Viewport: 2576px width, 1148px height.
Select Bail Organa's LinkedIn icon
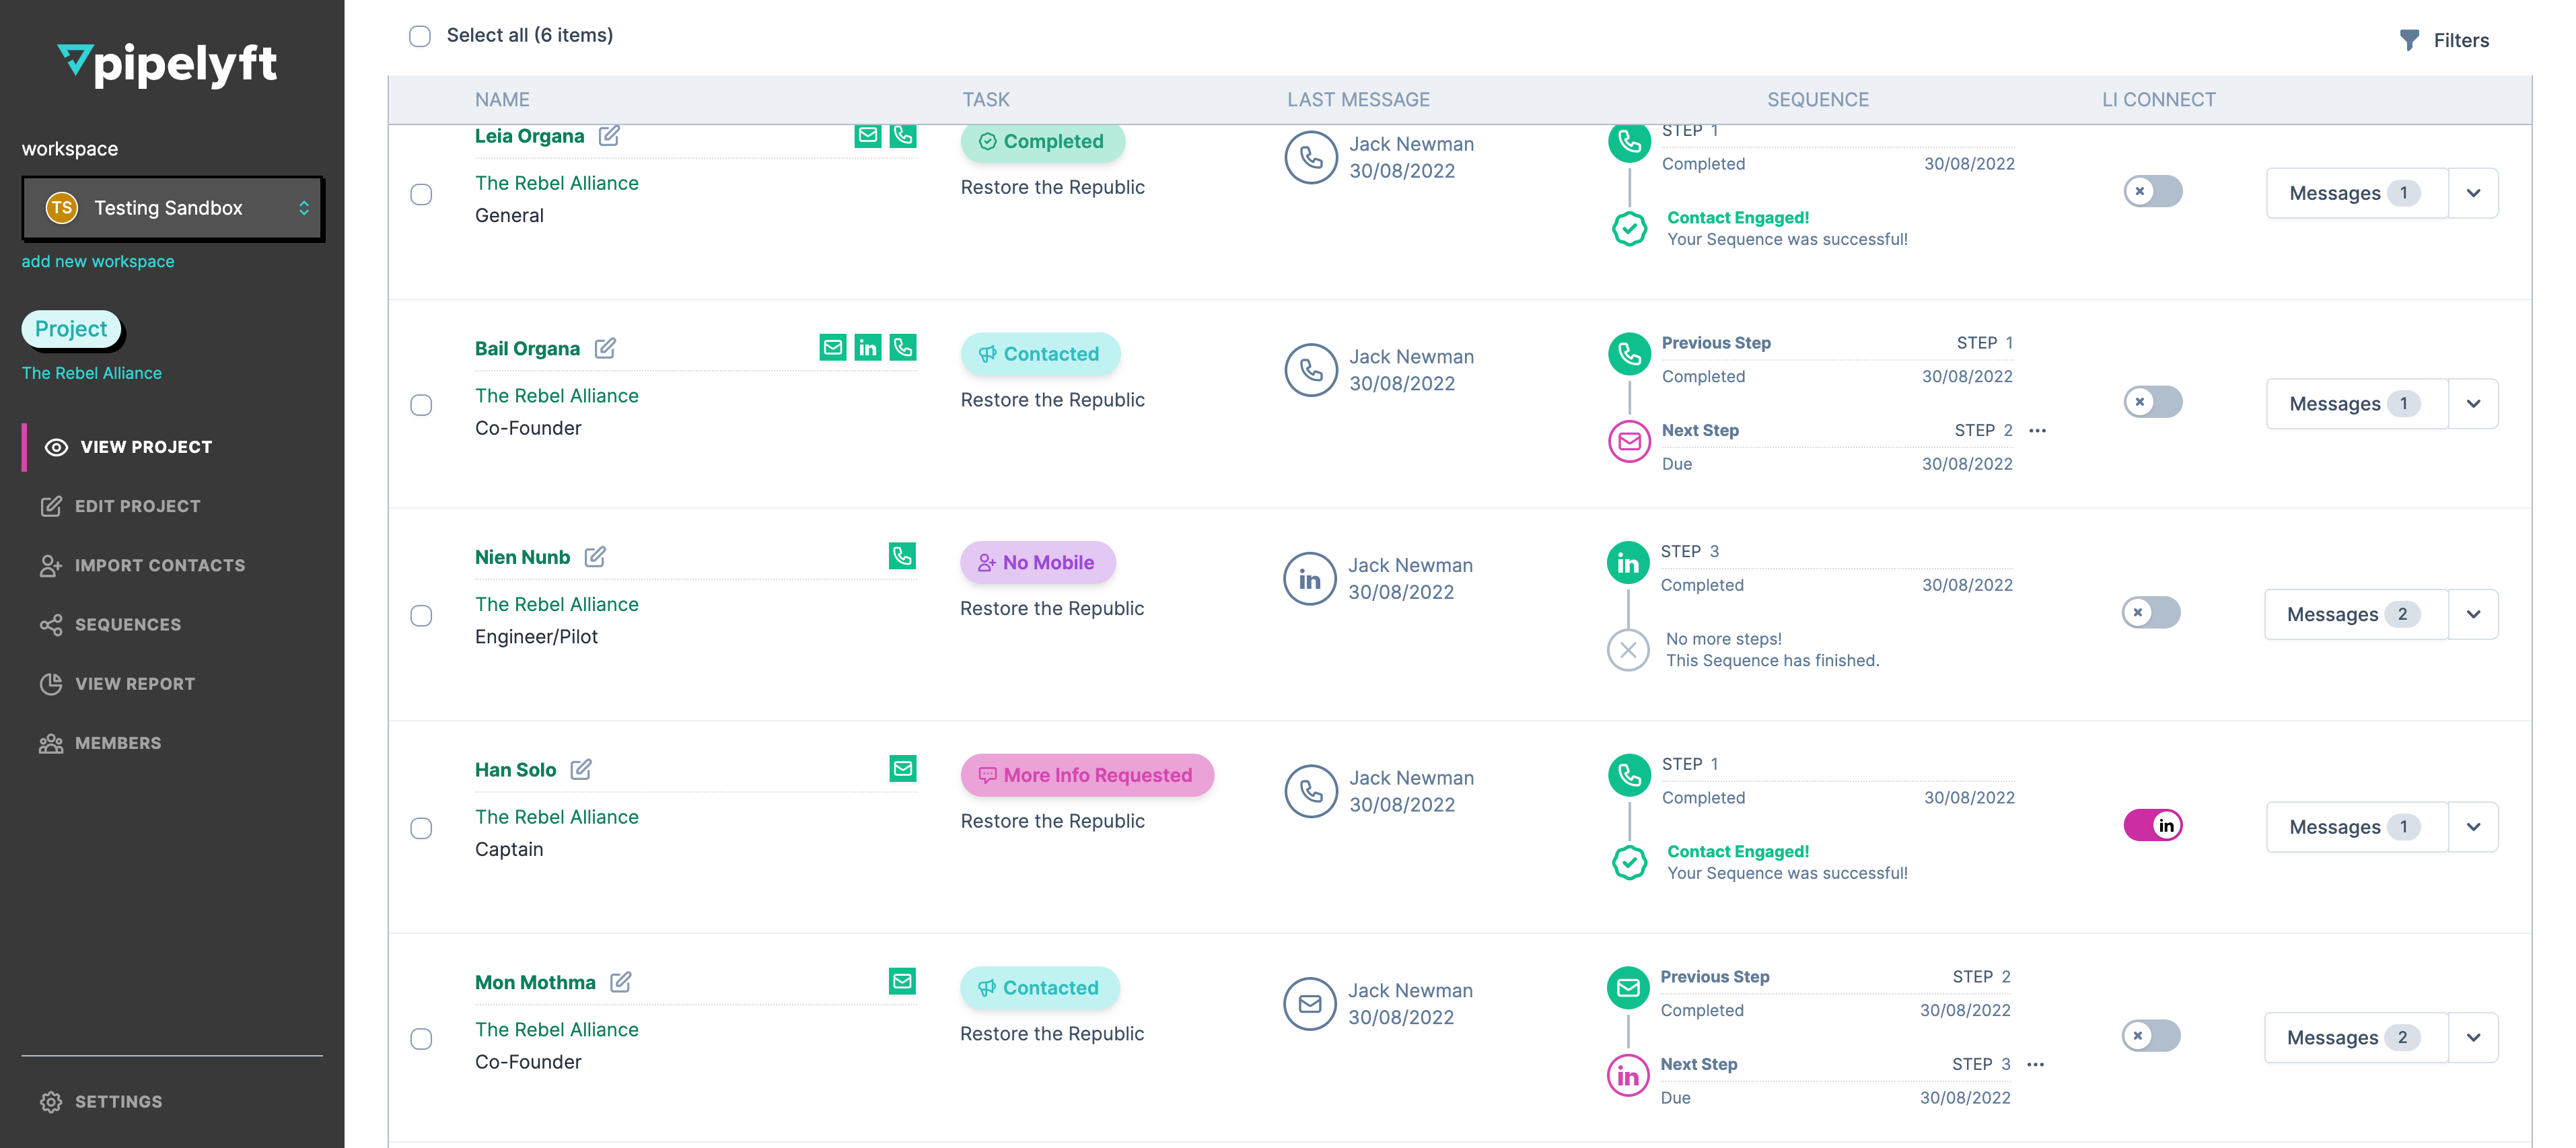(x=867, y=347)
